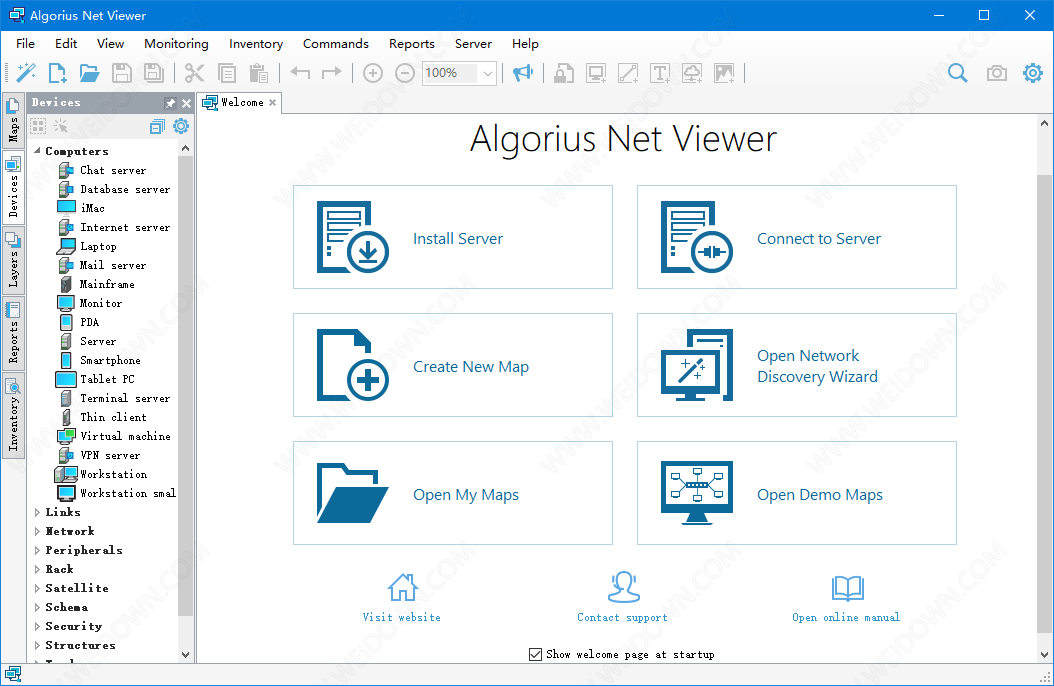The image size is (1054, 686).
Task: Close the Welcome tab
Action: coord(272,103)
